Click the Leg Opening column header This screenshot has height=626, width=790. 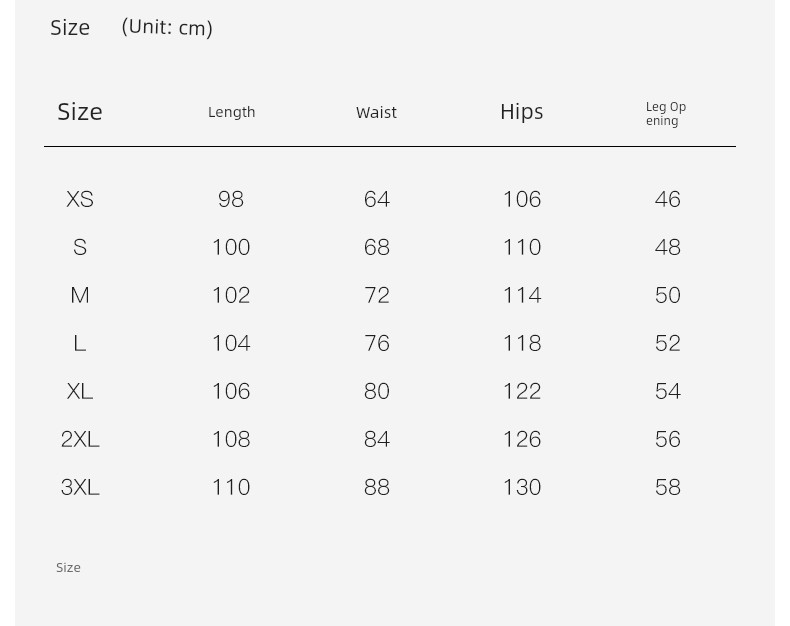click(x=666, y=114)
